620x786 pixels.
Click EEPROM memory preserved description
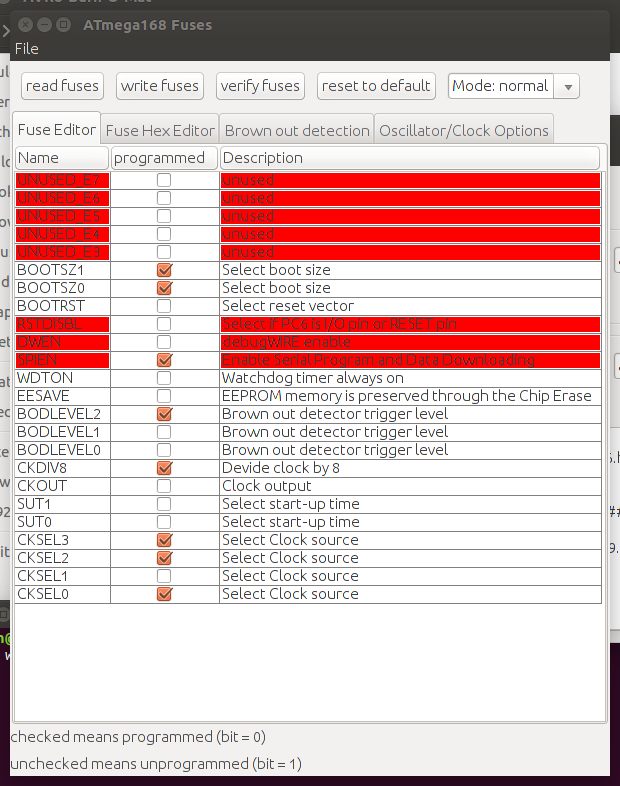[406, 396]
